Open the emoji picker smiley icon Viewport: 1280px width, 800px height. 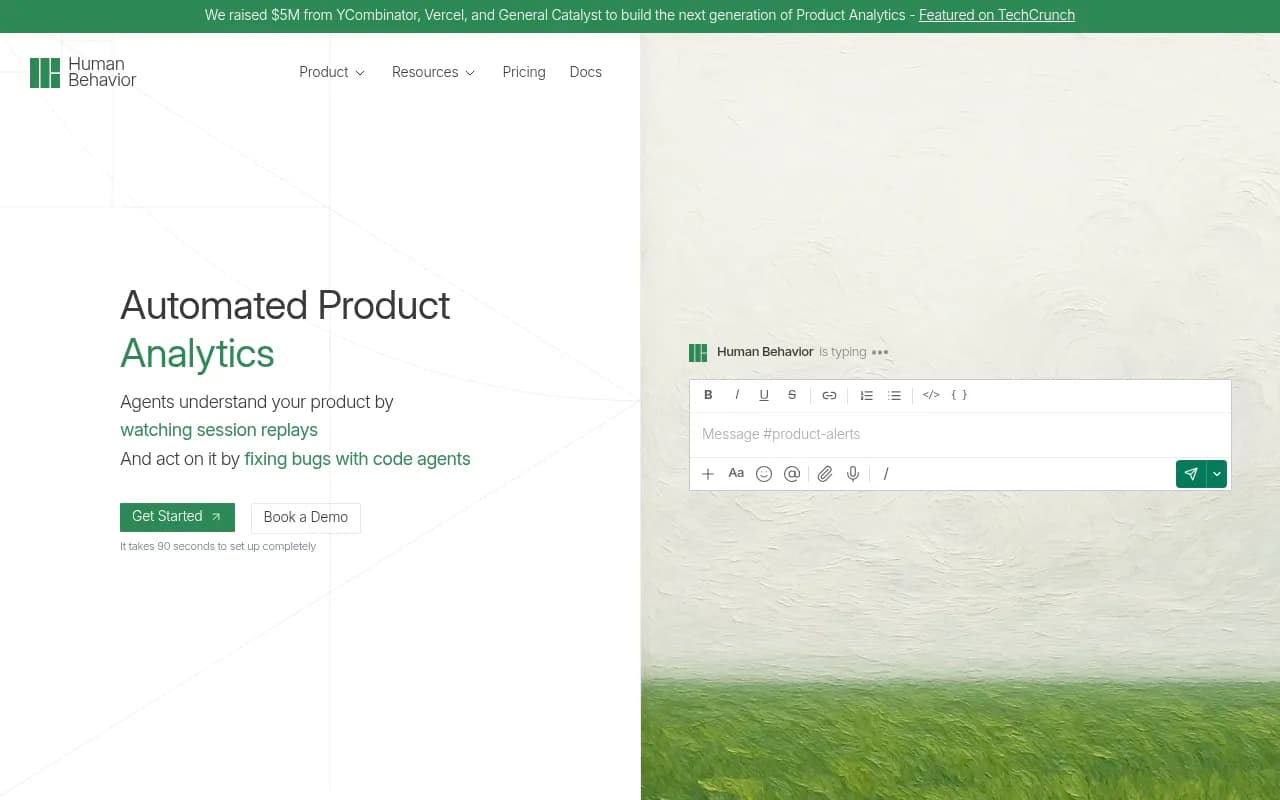[764, 474]
